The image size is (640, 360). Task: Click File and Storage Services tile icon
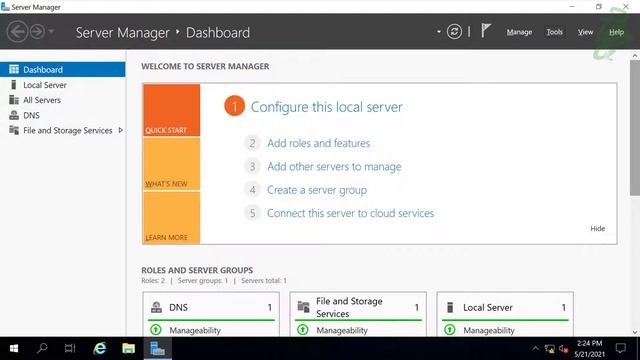click(303, 307)
